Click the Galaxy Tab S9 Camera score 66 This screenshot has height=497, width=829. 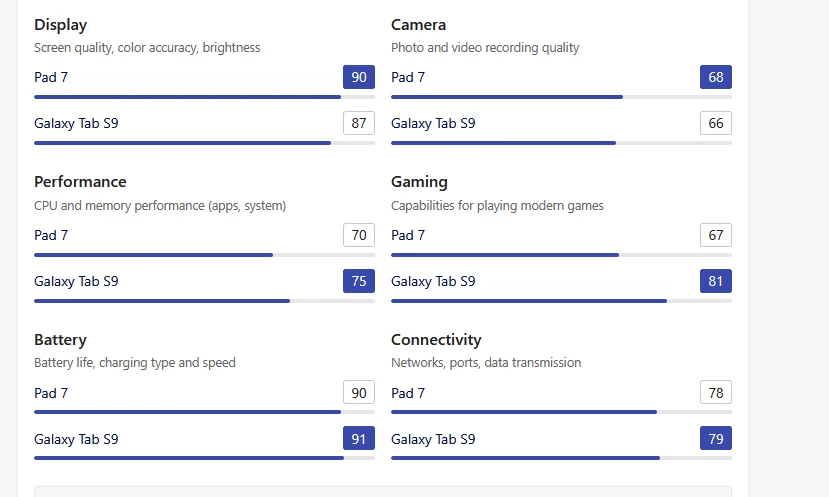click(716, 123)
